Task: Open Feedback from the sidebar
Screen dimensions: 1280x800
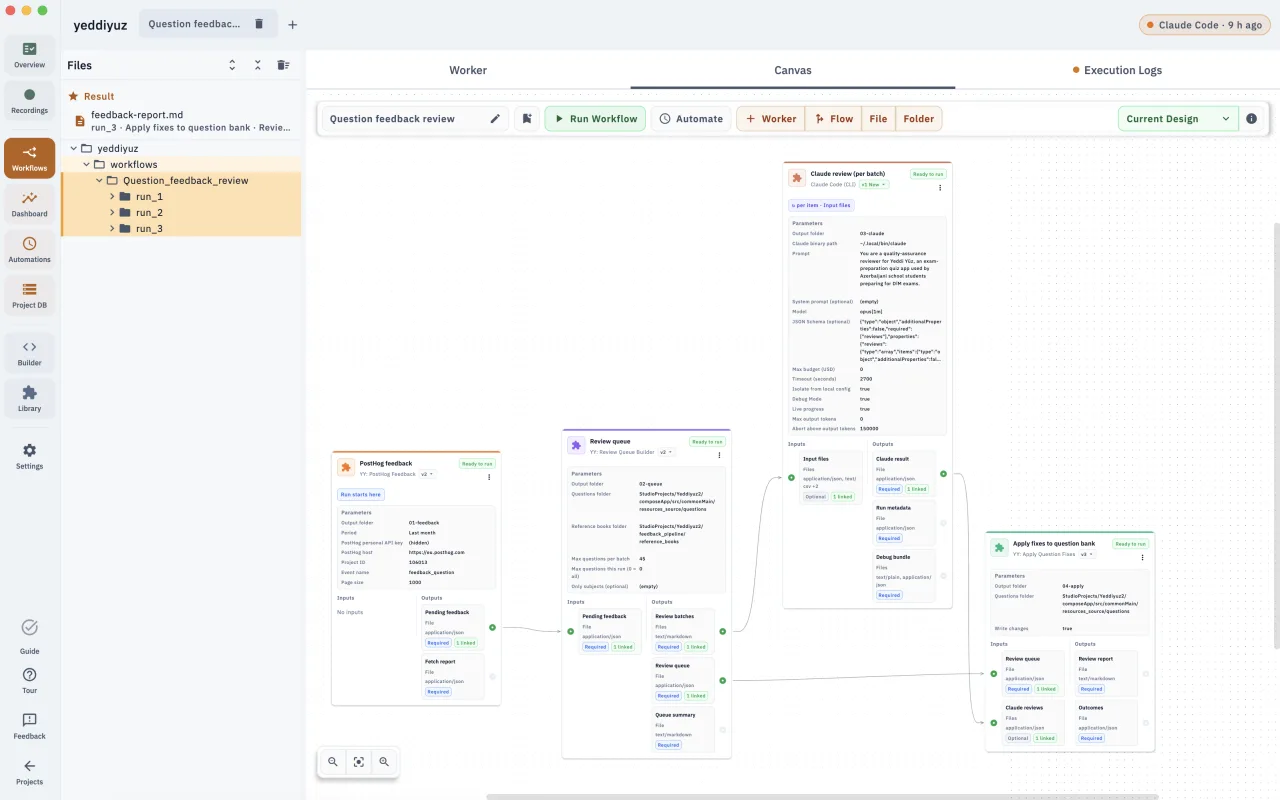Action: click(x=29, y=726)
